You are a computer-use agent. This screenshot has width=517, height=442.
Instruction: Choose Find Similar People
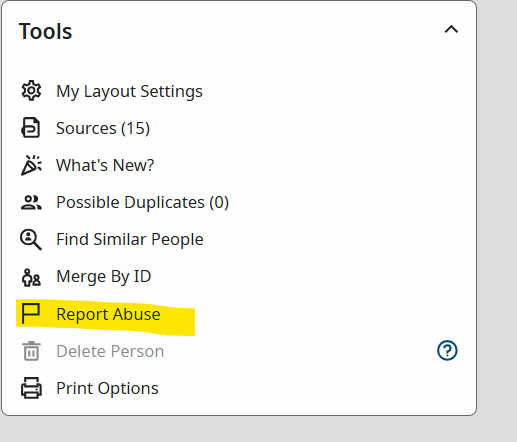(130, 239)
